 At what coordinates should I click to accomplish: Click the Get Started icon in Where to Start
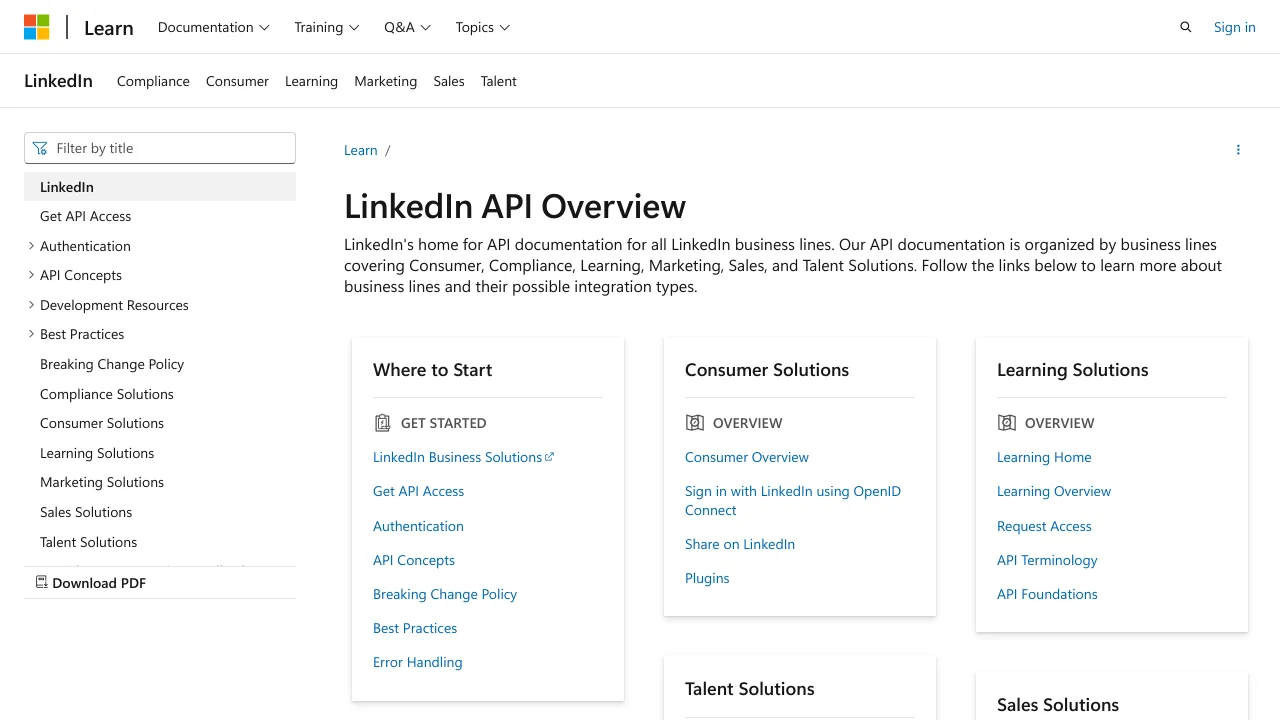point(382,423)
